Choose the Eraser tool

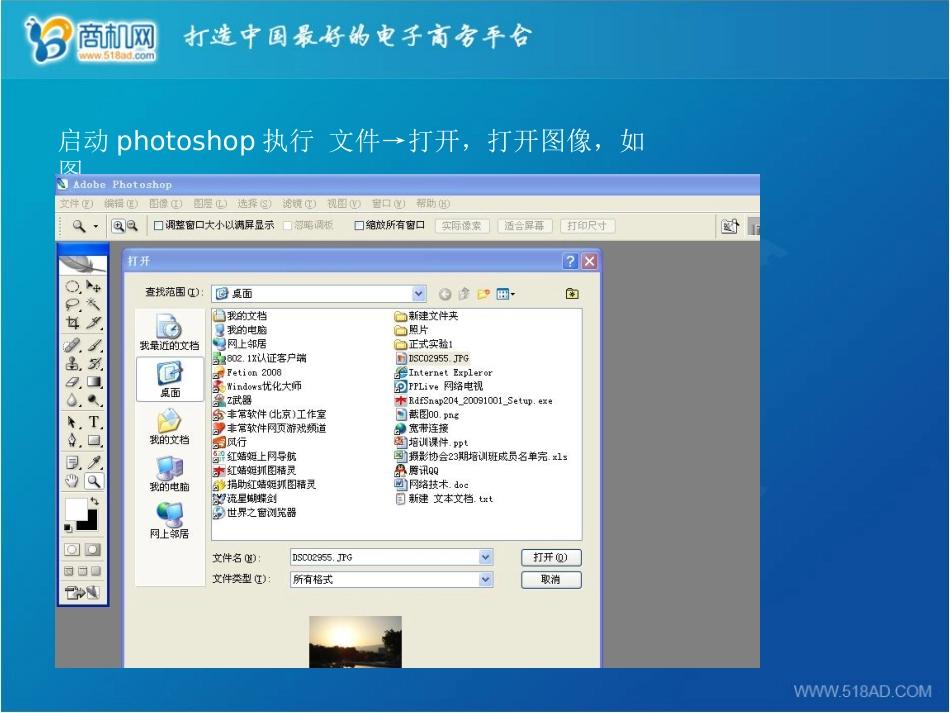point(73,381)
